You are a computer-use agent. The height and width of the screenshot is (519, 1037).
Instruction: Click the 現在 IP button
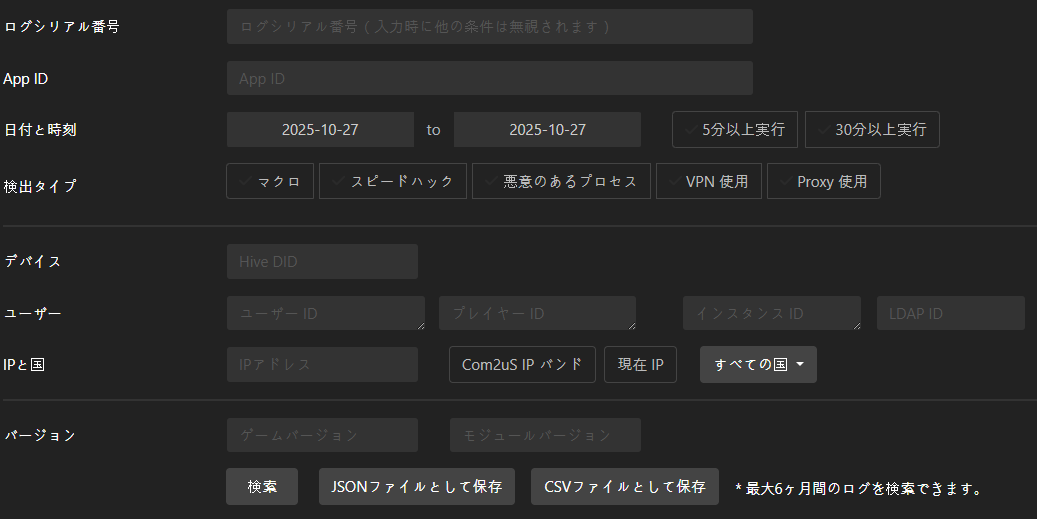point(640,365)
